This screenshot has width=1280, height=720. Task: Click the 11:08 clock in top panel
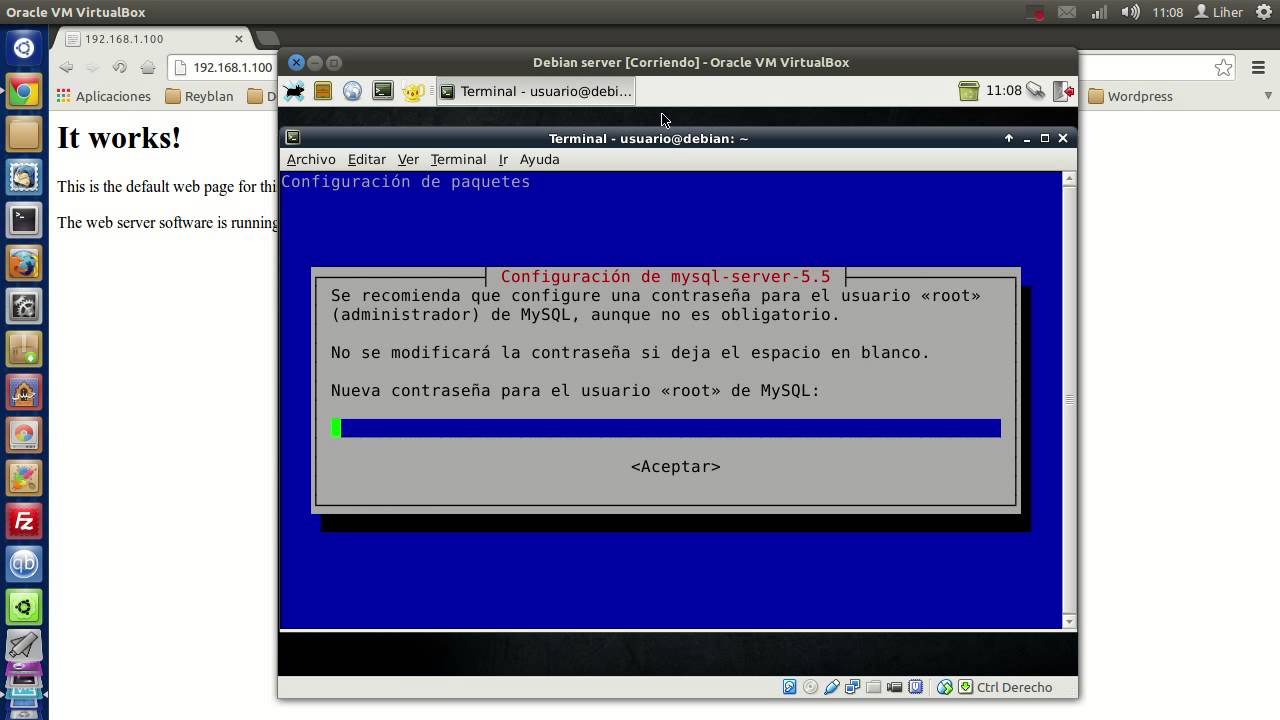click(1167, 12)
